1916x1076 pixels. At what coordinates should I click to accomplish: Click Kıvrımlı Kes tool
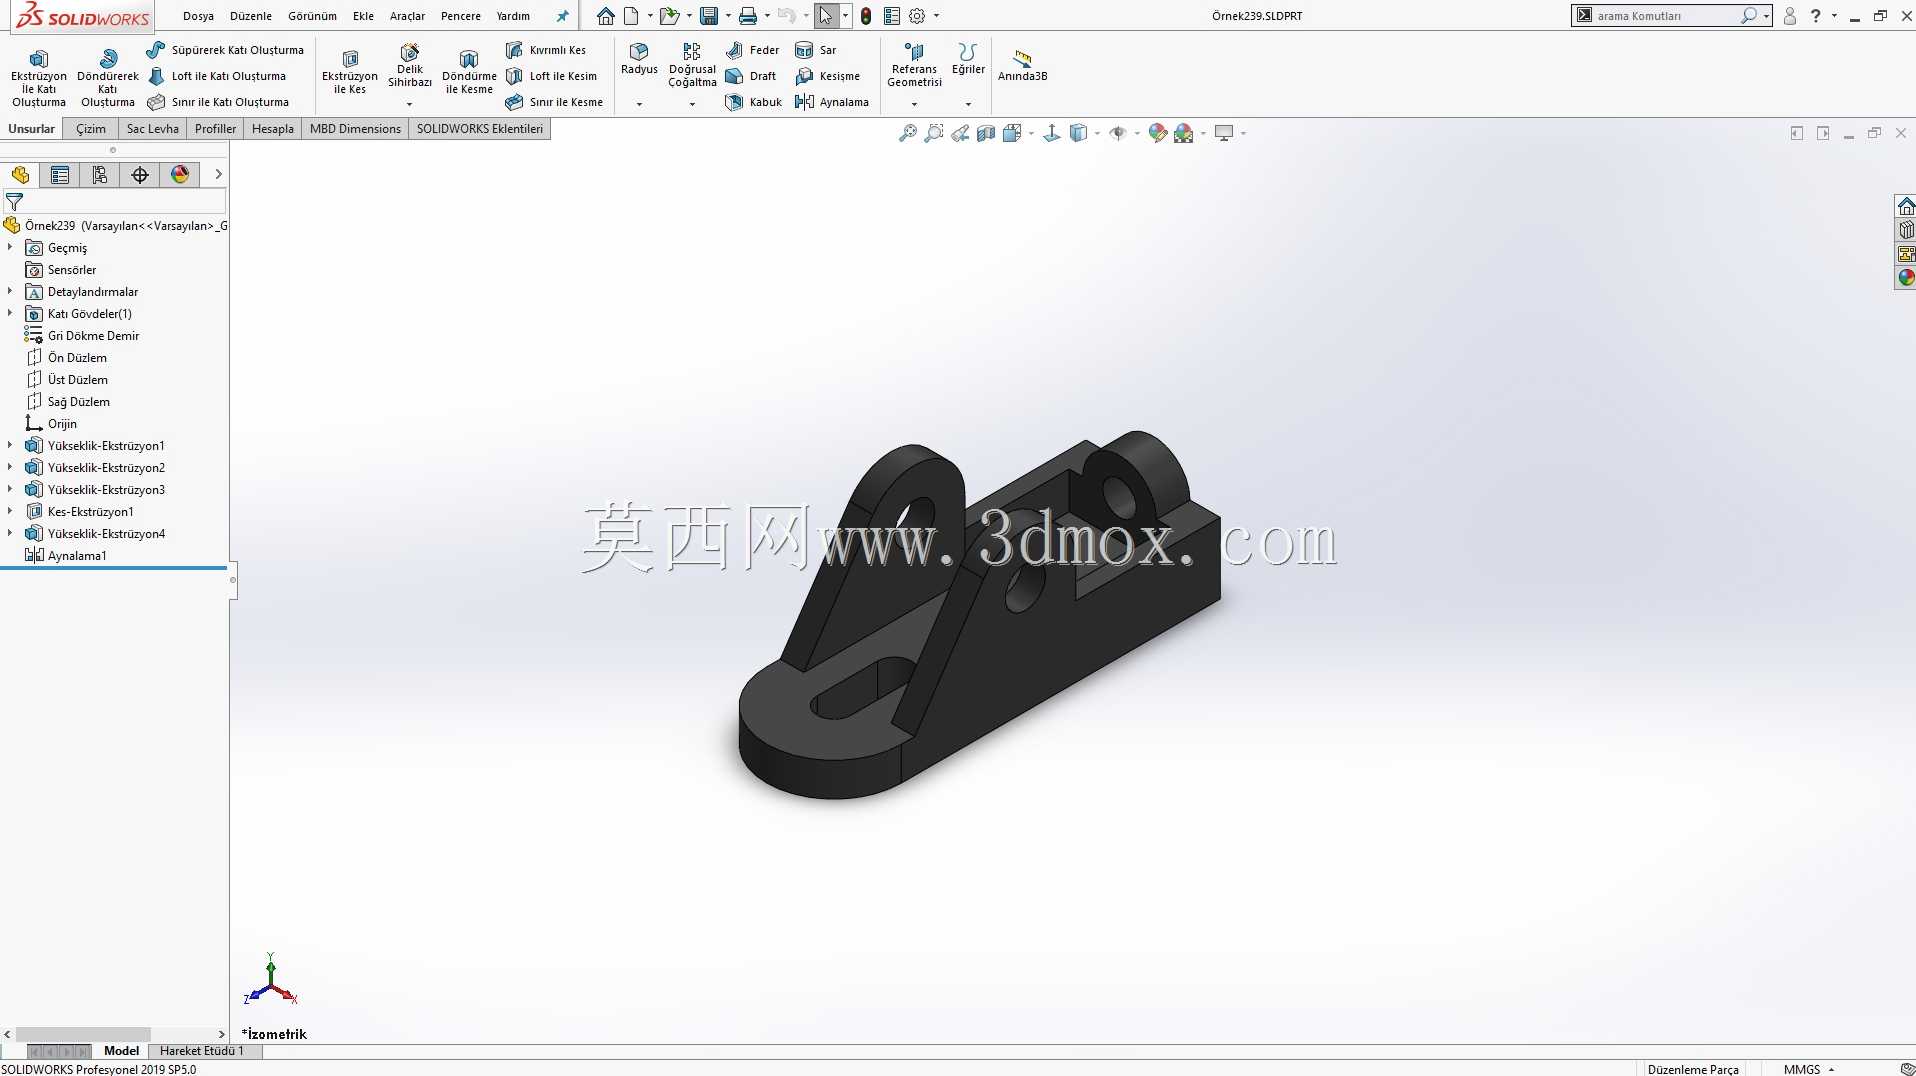click(x=546, y=50)
